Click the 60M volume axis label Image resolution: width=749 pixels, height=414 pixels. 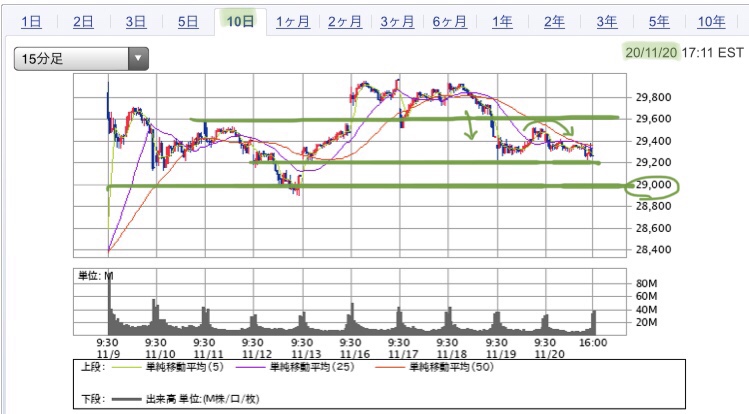pos(646,296)
